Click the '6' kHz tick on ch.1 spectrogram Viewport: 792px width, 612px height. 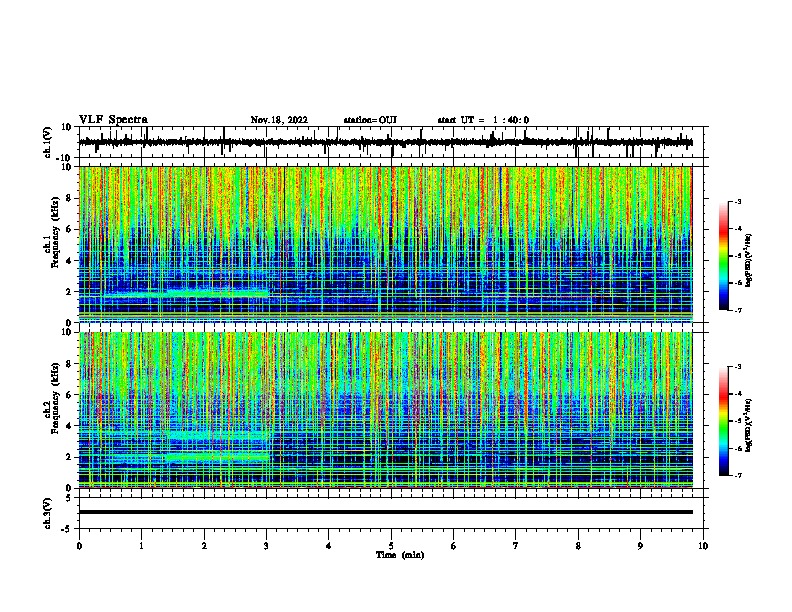click(x=70, y=229)
